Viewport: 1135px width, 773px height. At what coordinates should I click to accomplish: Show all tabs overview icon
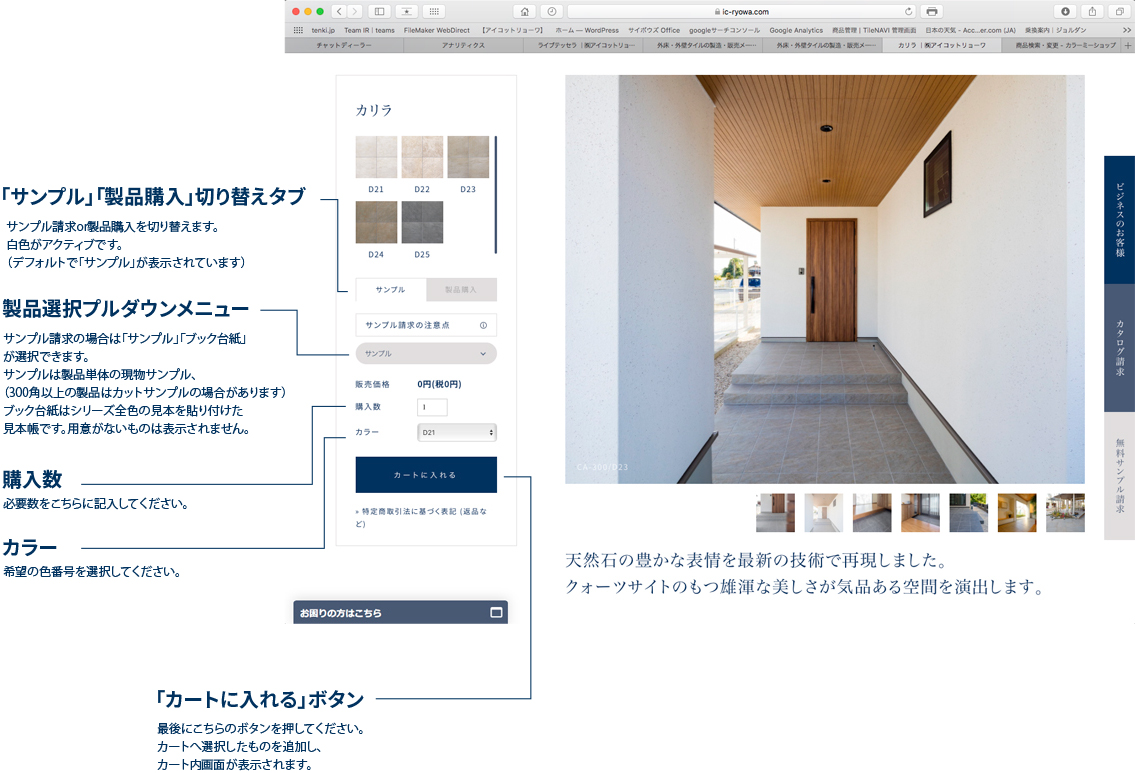(x=1120, y=12)
